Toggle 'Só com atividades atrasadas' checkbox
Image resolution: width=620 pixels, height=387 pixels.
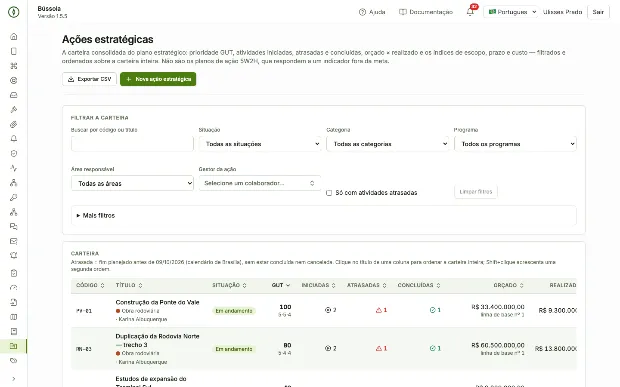pyautogui.click(x=329, y=193)
